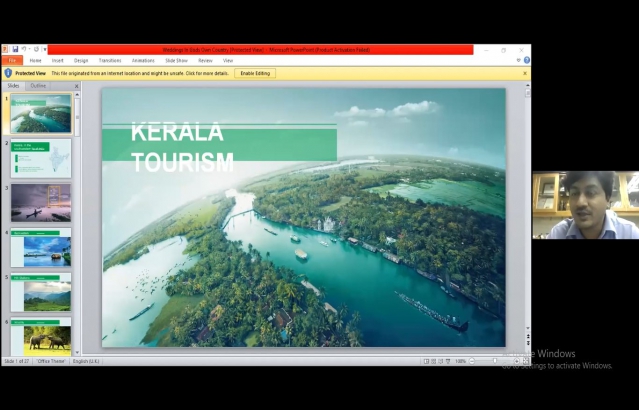
Task: Open the Slide Show ribbon tab
Action: click(176, 61)
